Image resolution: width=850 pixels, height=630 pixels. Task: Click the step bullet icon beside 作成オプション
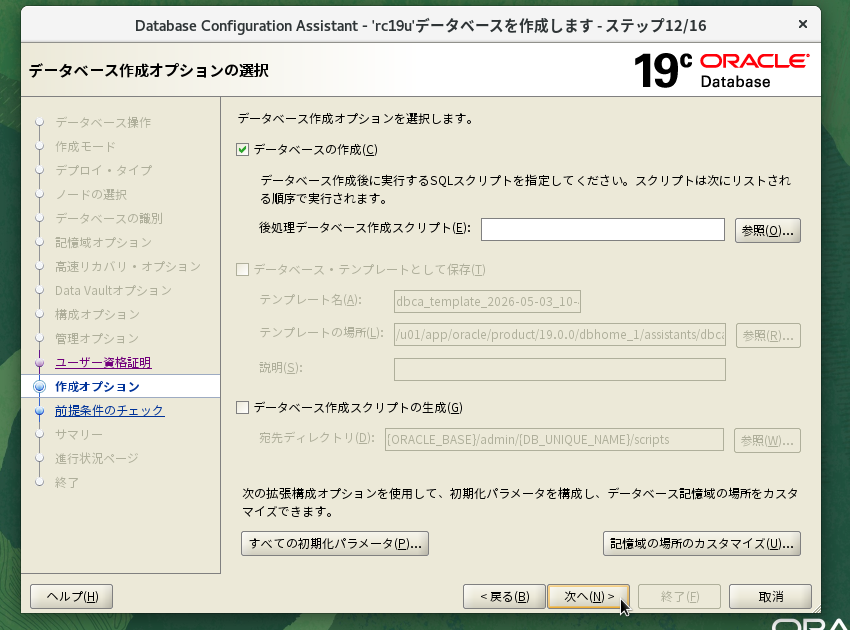coord(40,387)
